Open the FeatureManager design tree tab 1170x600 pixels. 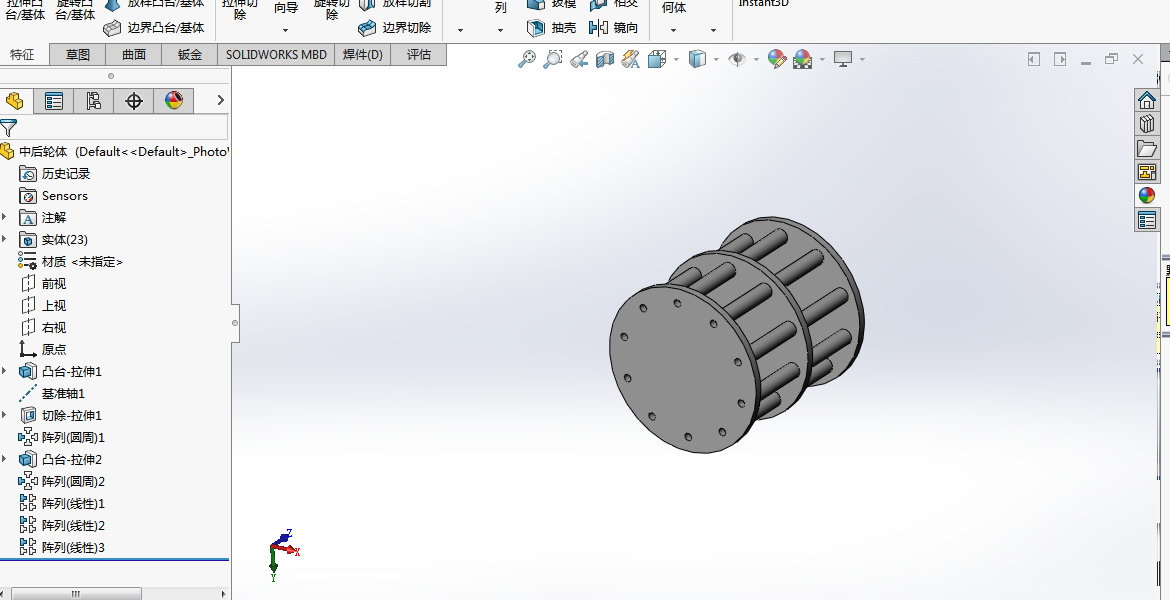(x=14, y=101)
